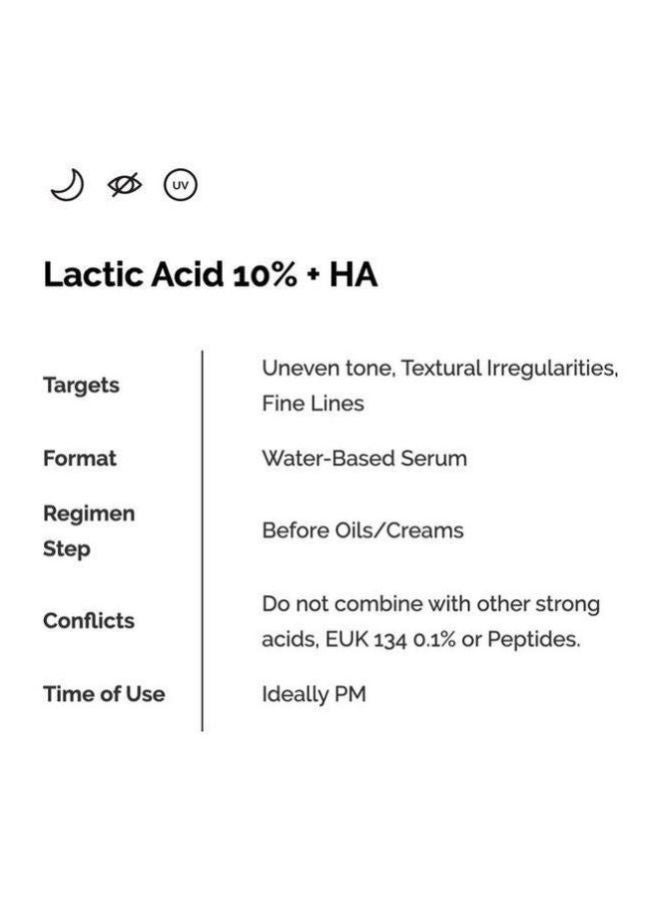Select the Targets row label
660x900 pixels.
(81, 385)
